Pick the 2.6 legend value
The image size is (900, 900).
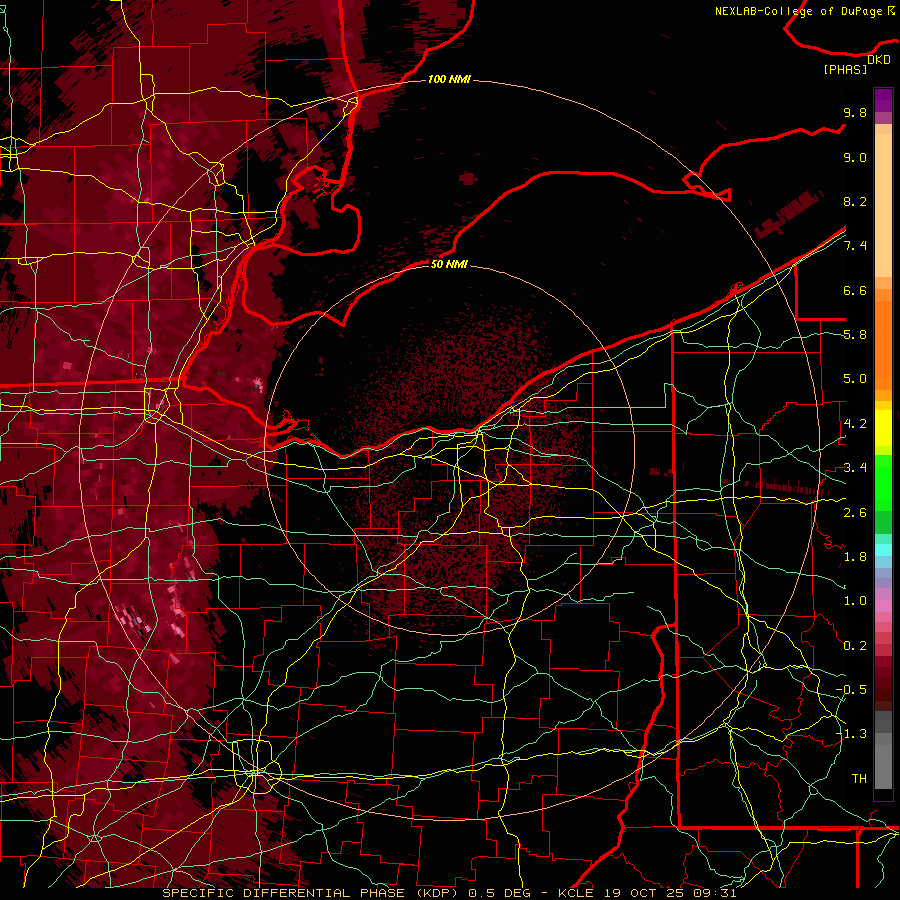point(855,513)
